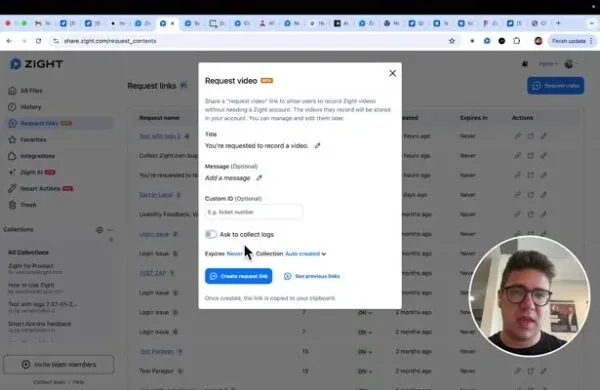This screenshot has width=600, height=390.
Task: Click pencil icon in Usability Feedback row
Action: (543, 214)
